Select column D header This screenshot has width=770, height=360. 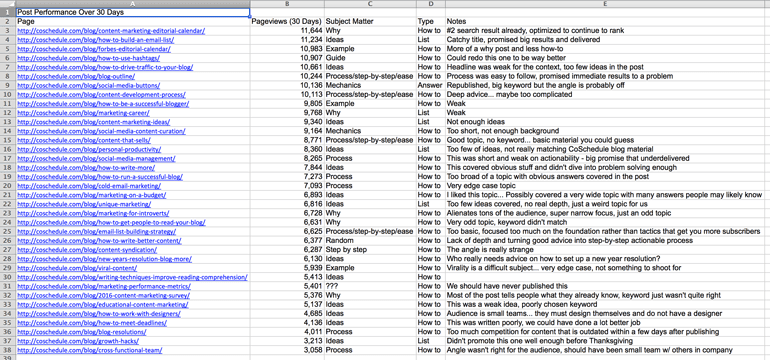coord(431,3)
